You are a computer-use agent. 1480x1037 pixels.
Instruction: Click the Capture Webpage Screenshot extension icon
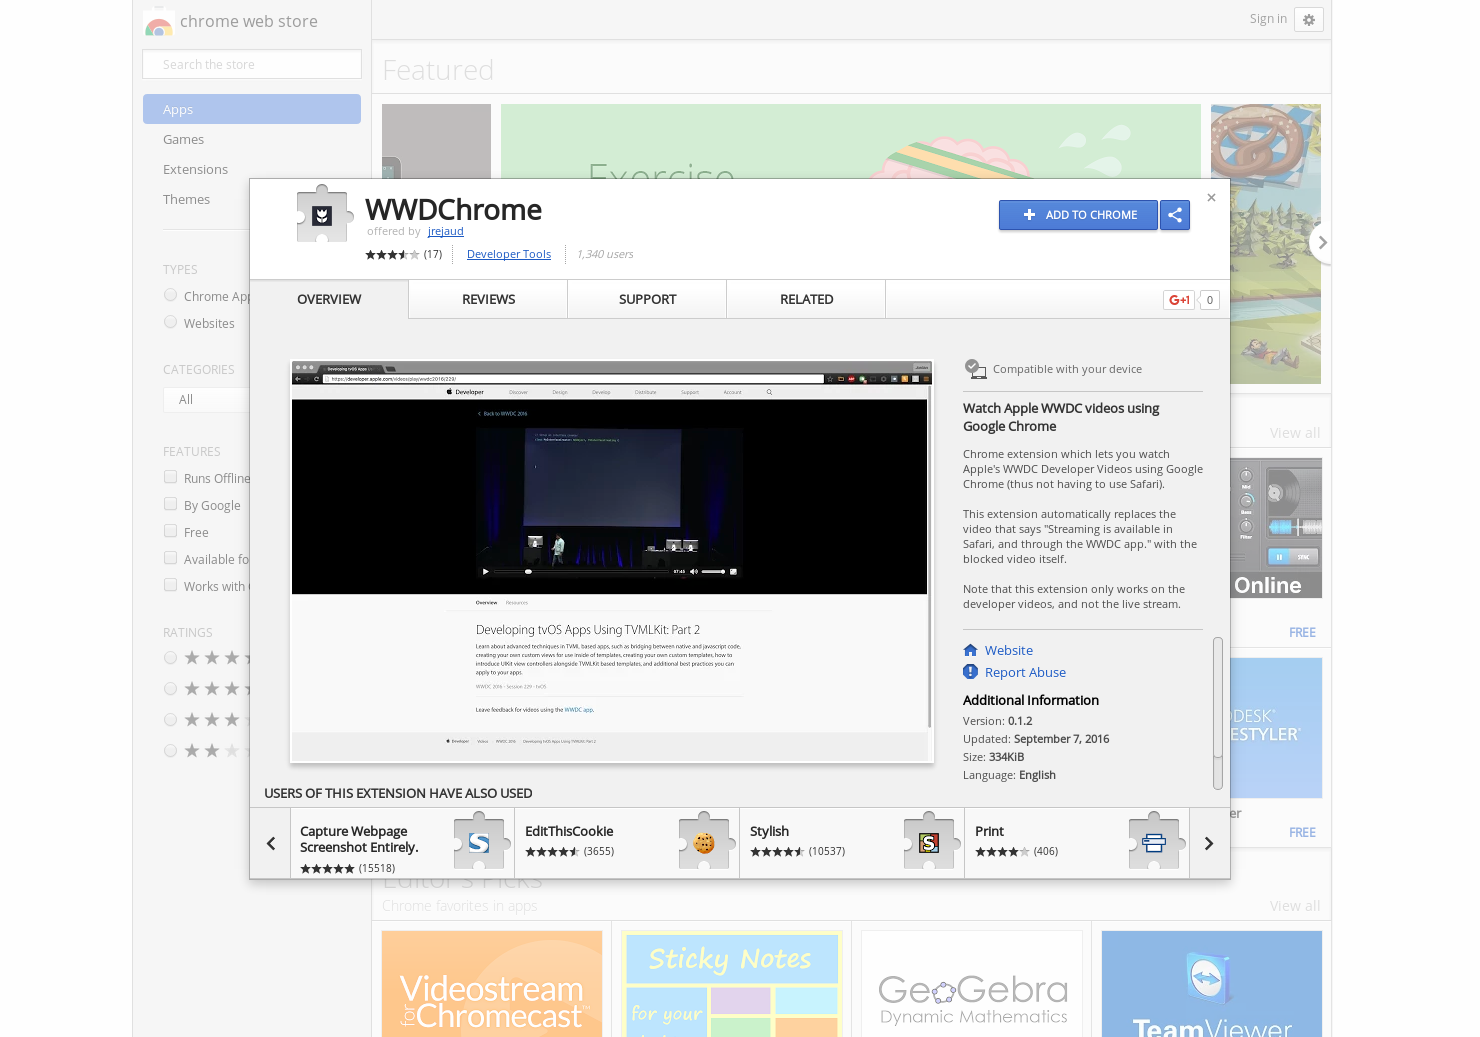[x=480, y=843]
